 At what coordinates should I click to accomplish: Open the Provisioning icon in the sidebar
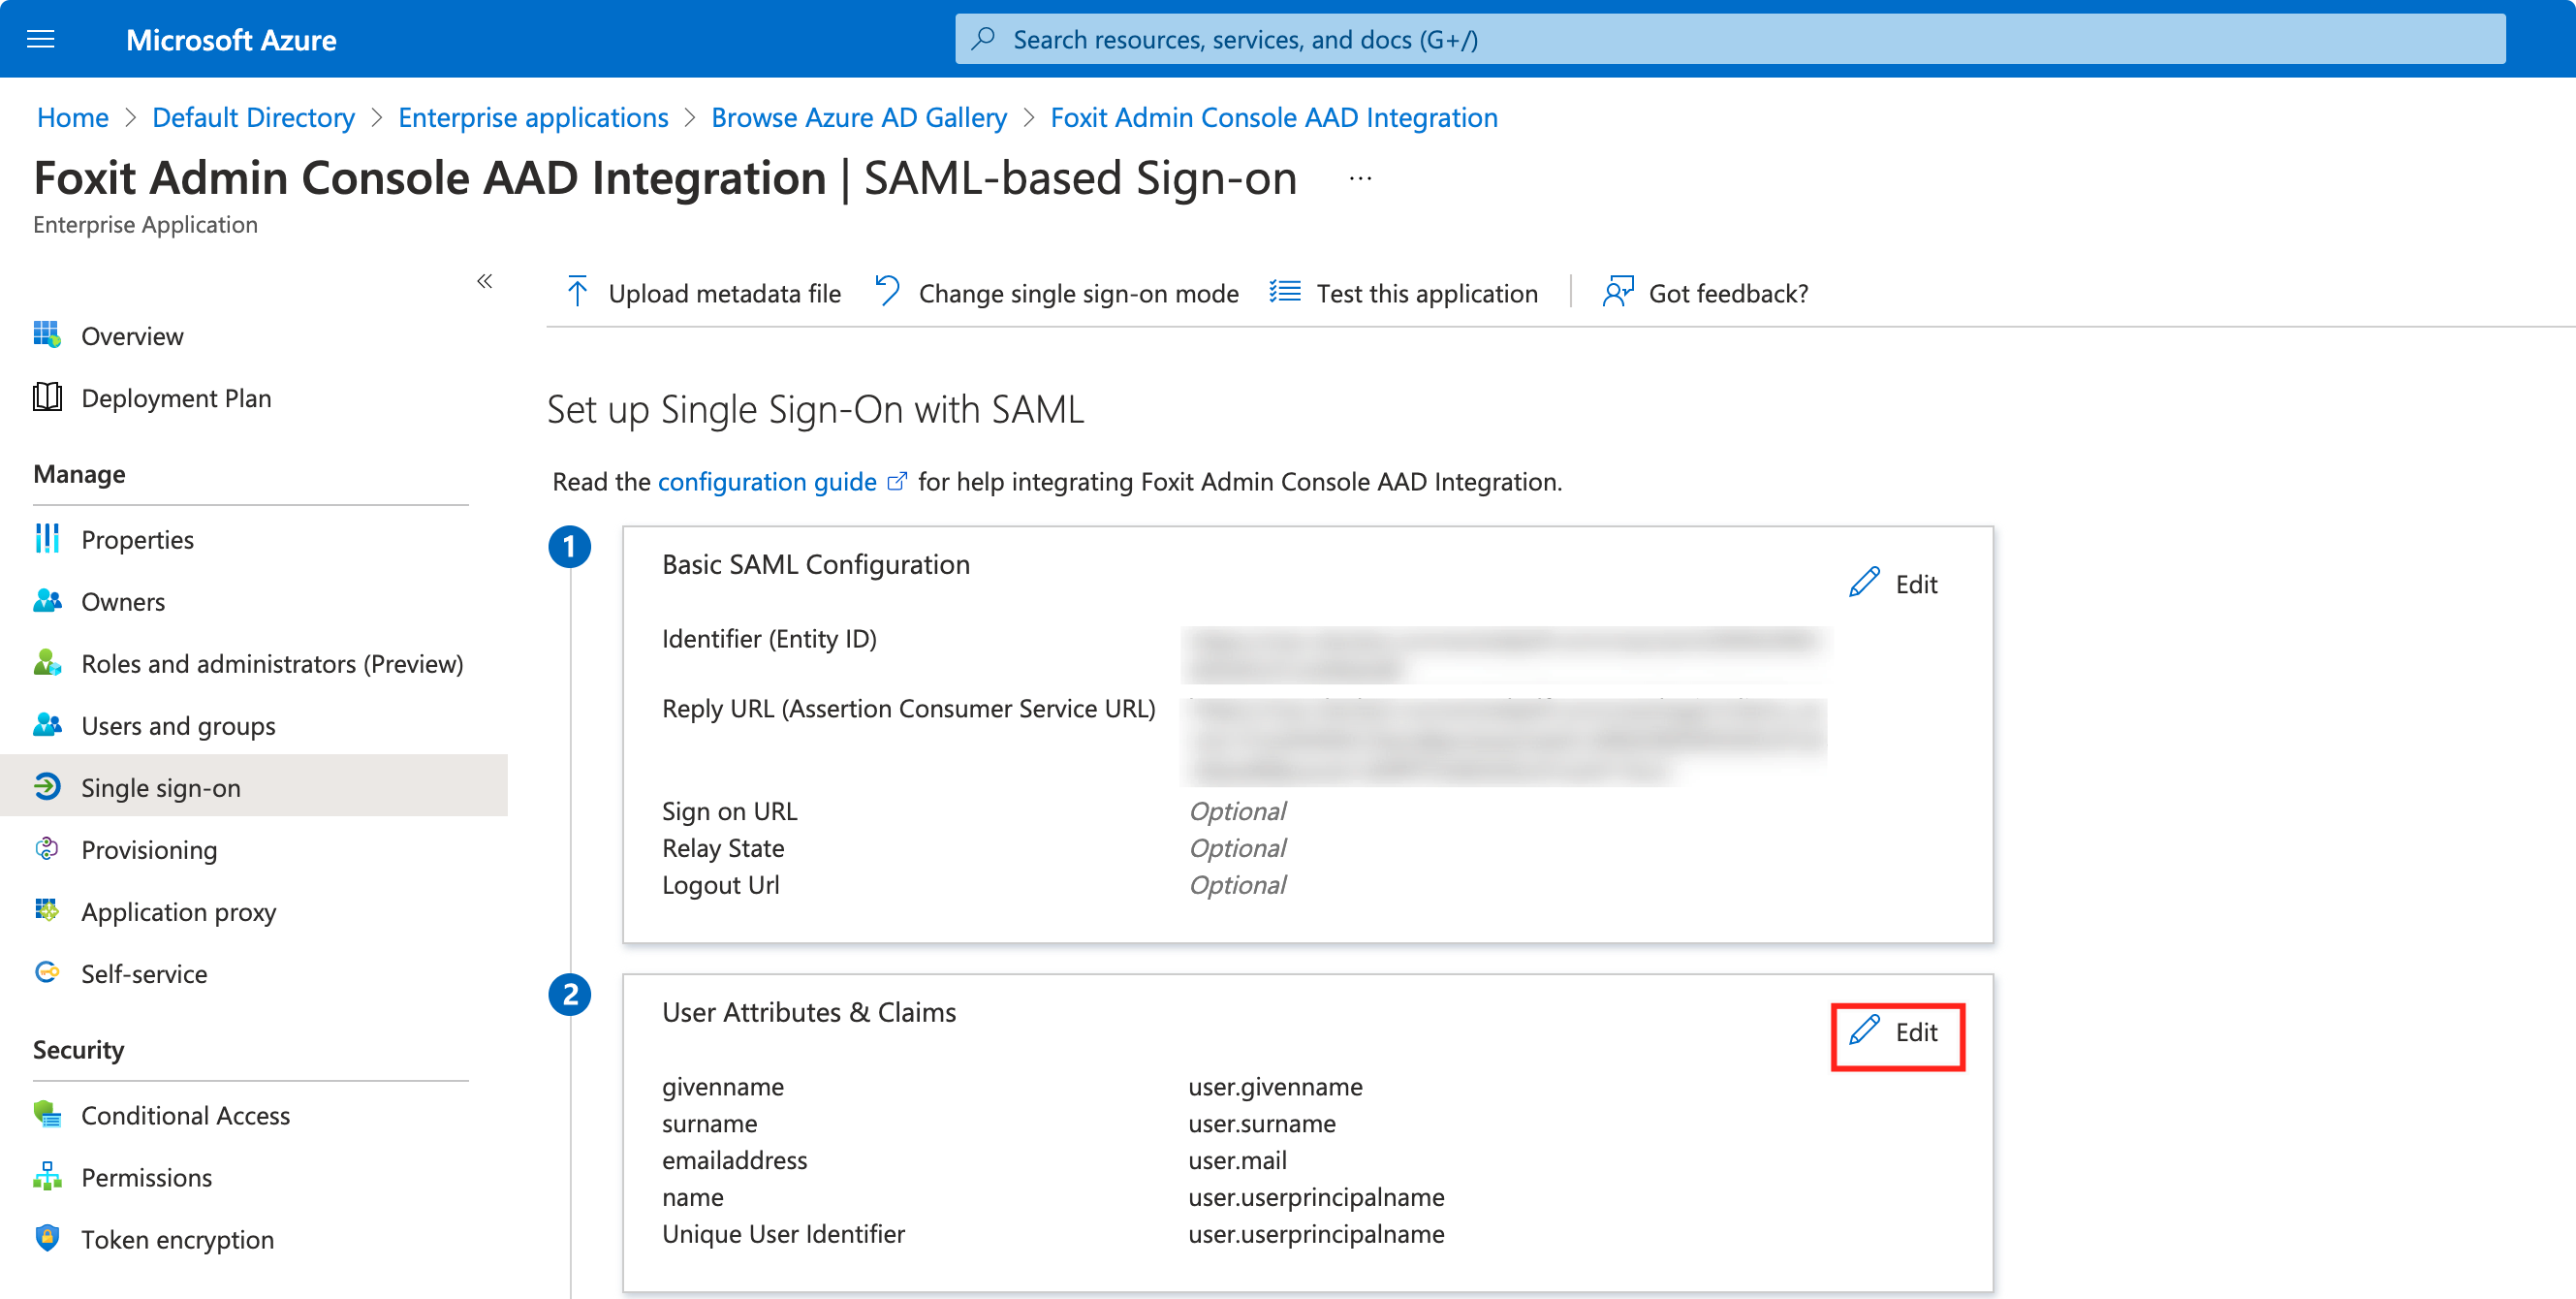[x=47, y=849]
